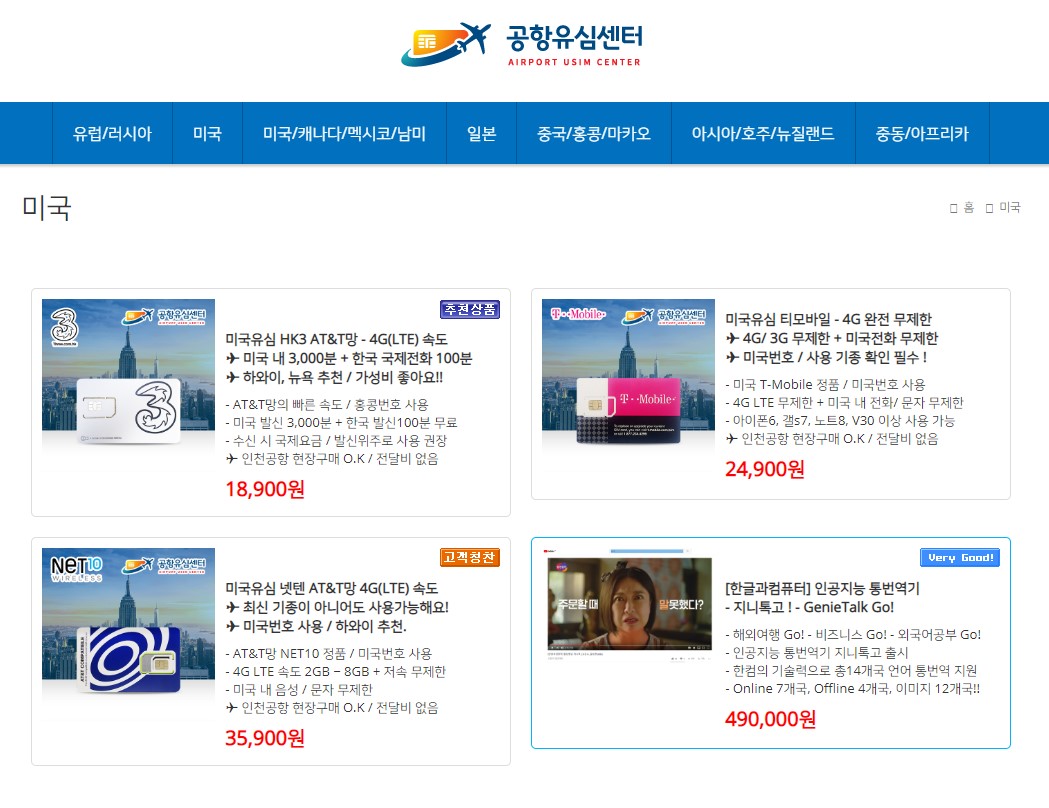The height and width of the screenshot is (808, 1049).
Task: Click '4G LTE 속도 2GB – 8GB + 저속 무제한'
Action: 339,672
